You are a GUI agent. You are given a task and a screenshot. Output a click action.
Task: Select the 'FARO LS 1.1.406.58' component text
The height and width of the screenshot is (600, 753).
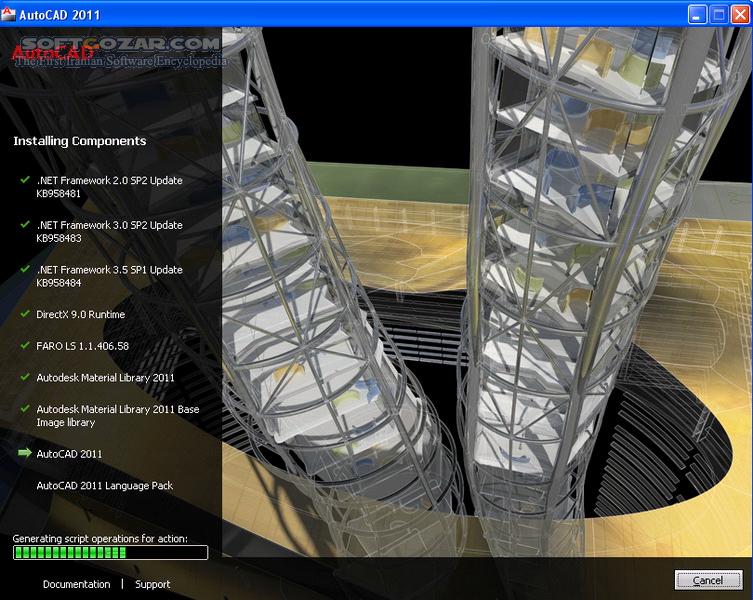(x=83, y=346)
